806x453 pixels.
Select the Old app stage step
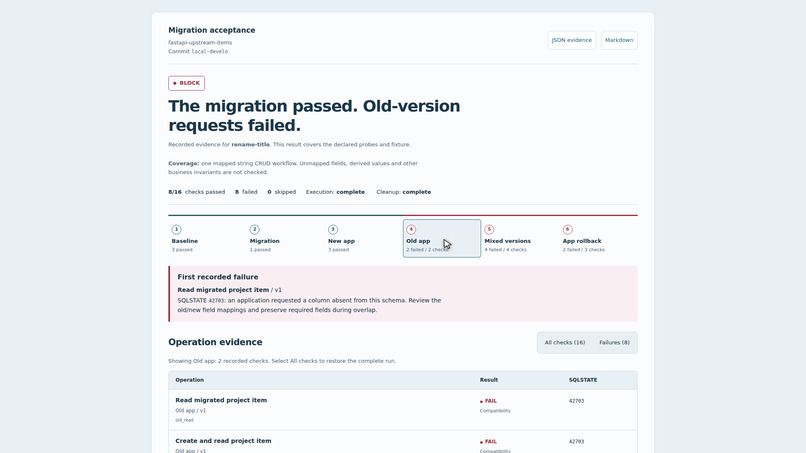pyautogui.click(x=442, y=239)
